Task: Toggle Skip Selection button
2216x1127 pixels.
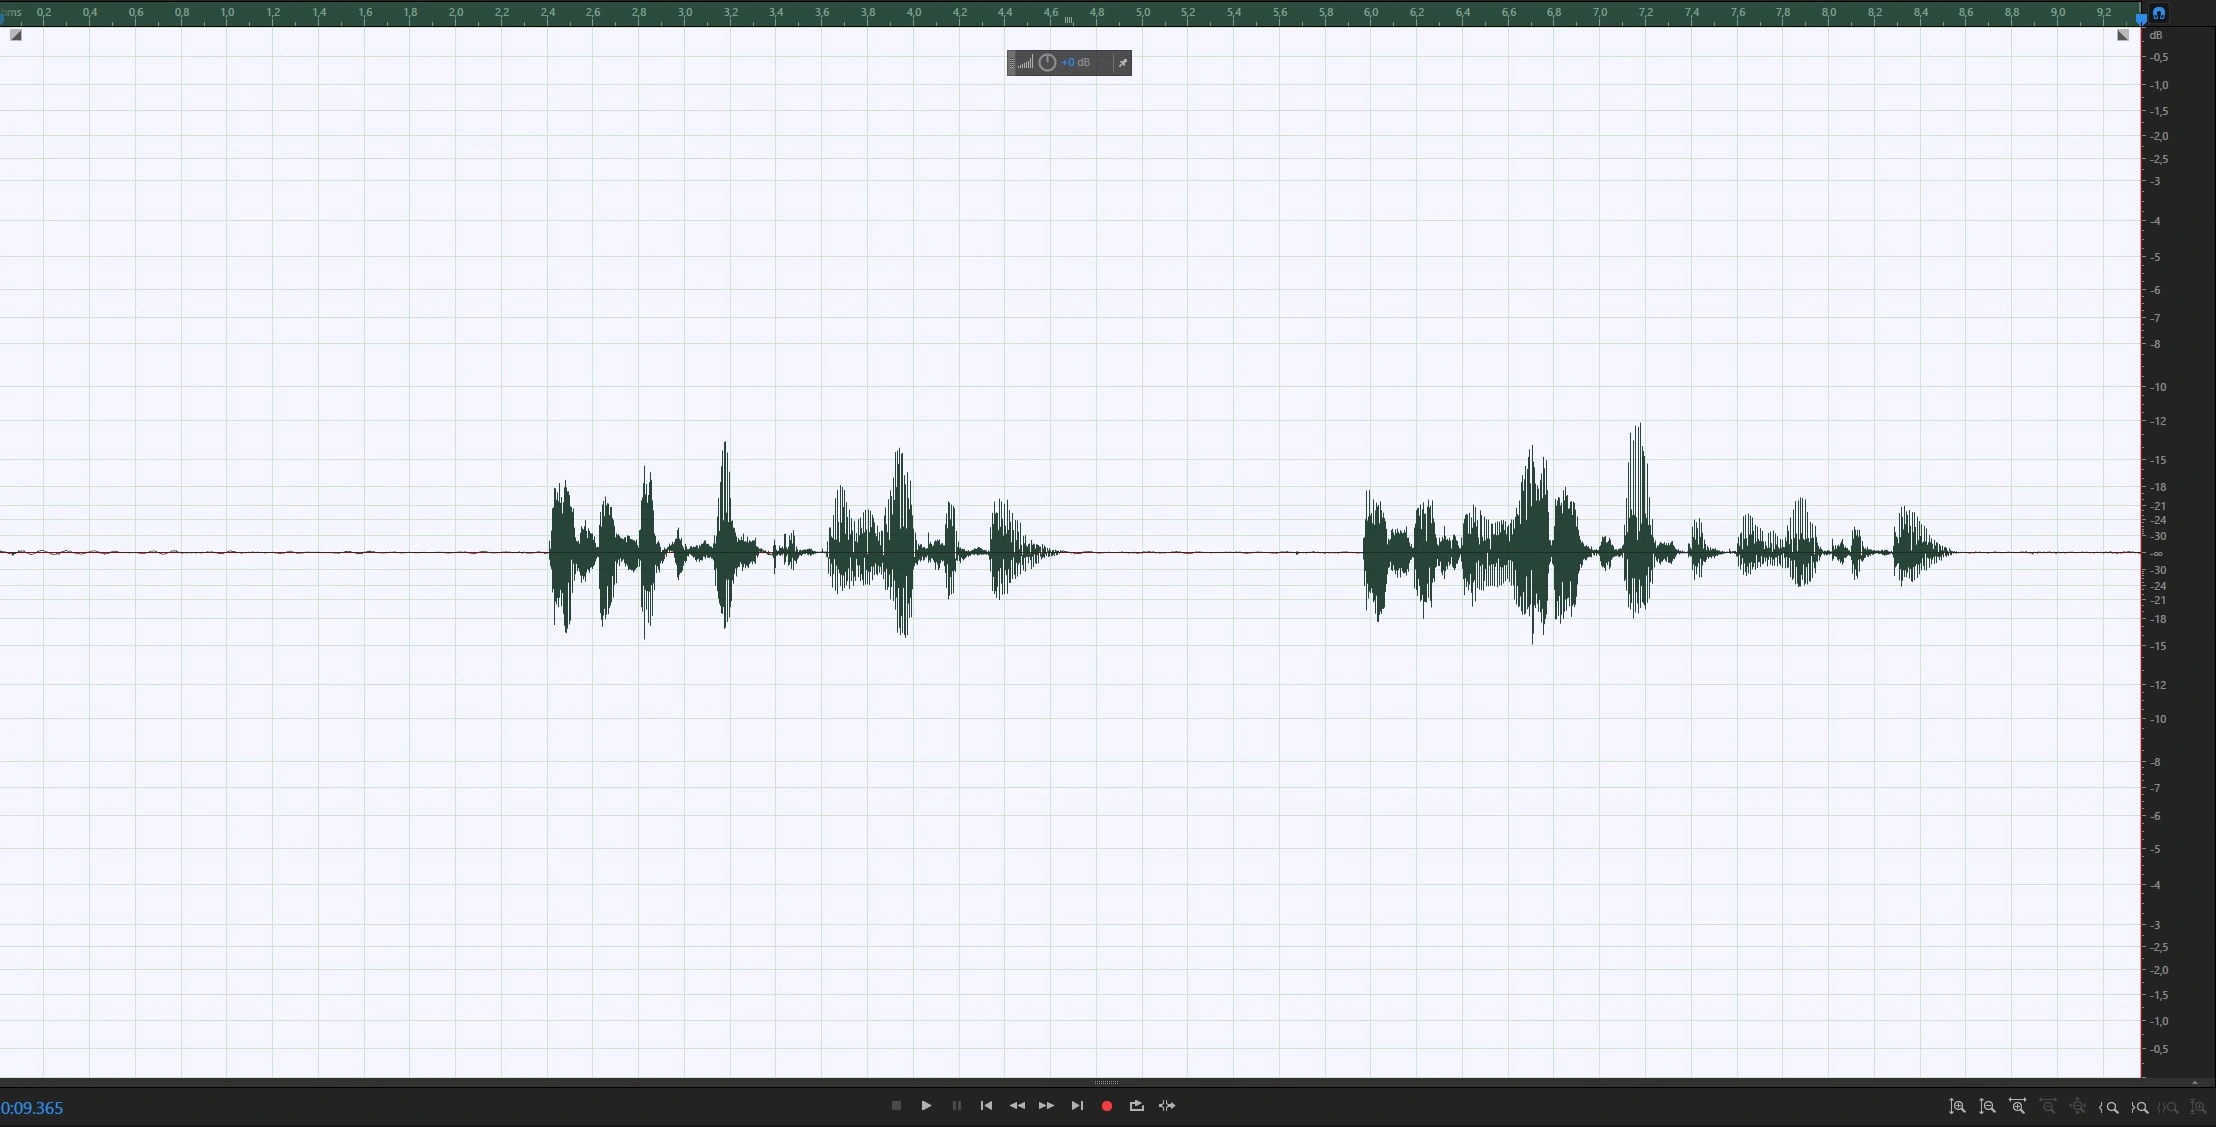Action: pyautogui.click(x=1167, y=1106)
